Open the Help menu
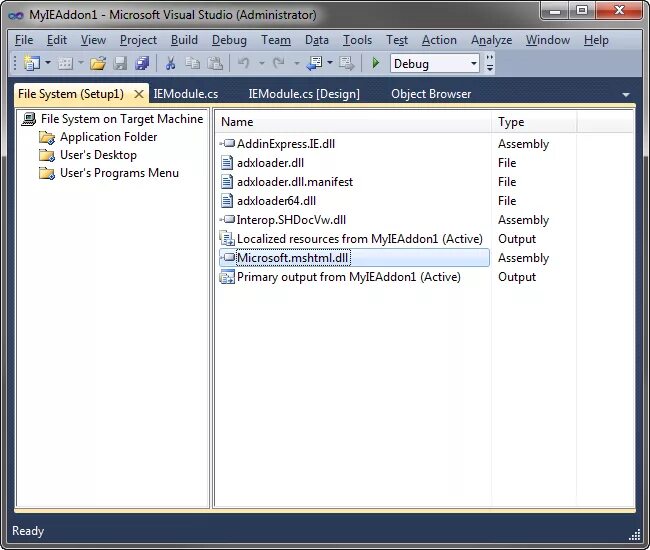Viewport: 650px width, 550px height. point(596,40)
